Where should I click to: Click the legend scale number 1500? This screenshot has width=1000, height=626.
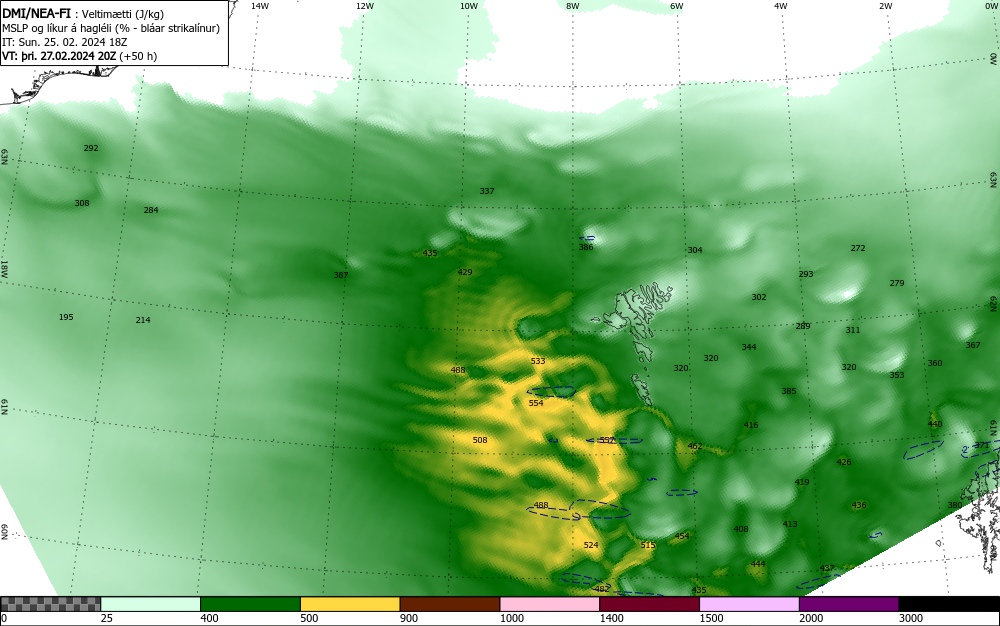710,618
